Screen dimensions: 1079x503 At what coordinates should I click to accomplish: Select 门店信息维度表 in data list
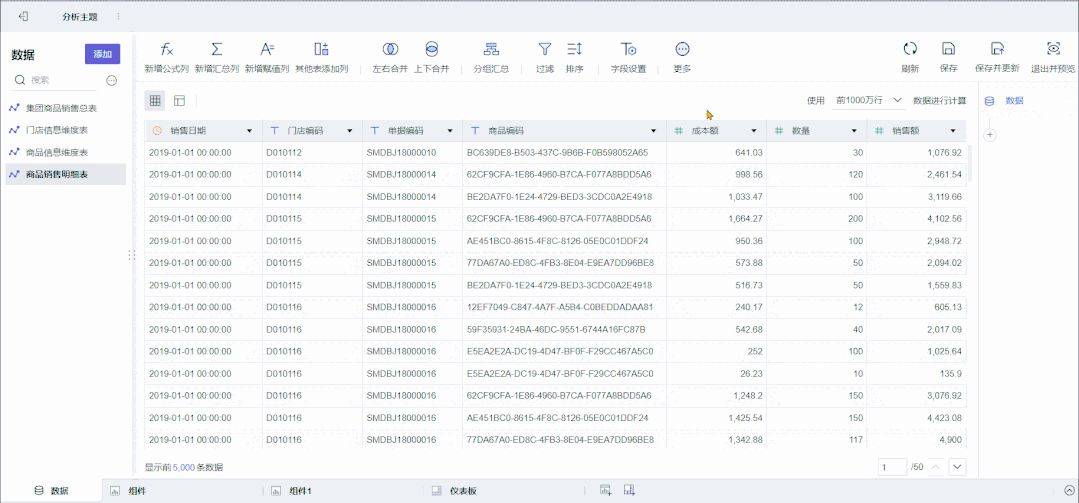[x=63, y=130]
